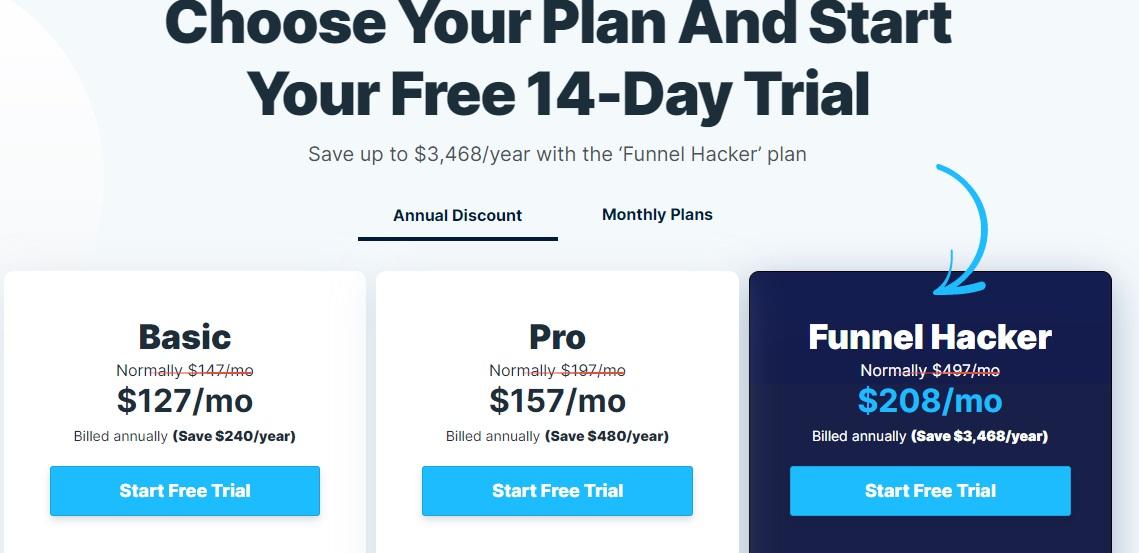Click the Save $480/year billing note
Screen dimensions: 1139x553
pos(607,436)
